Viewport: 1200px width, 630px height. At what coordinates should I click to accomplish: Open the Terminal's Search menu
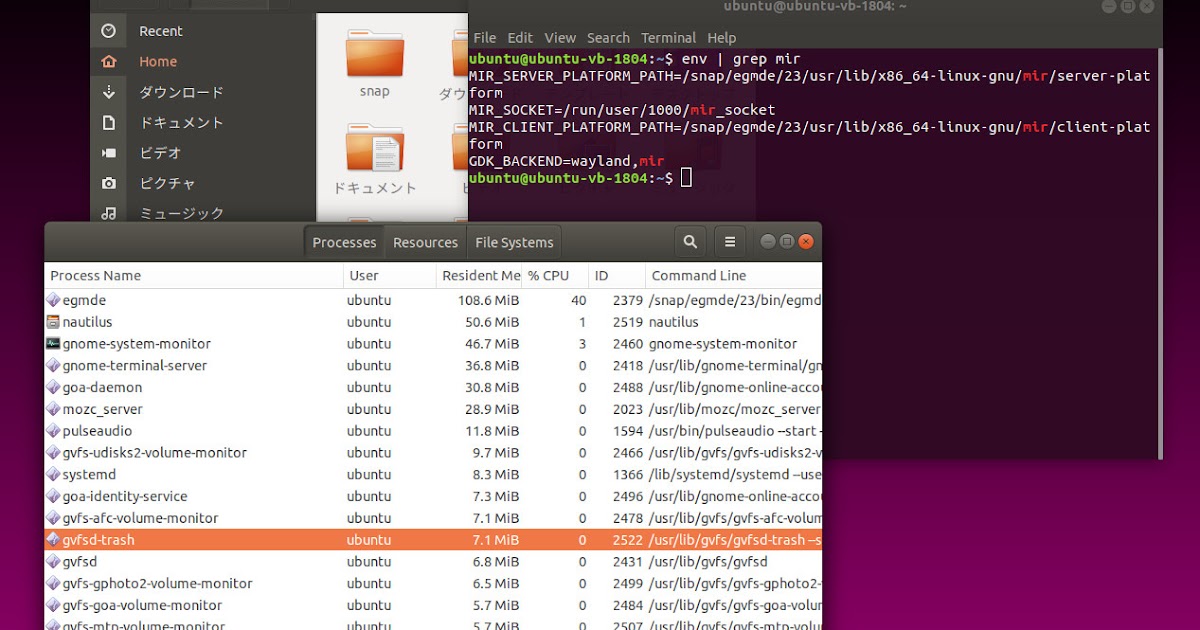[x=608, y=37]
